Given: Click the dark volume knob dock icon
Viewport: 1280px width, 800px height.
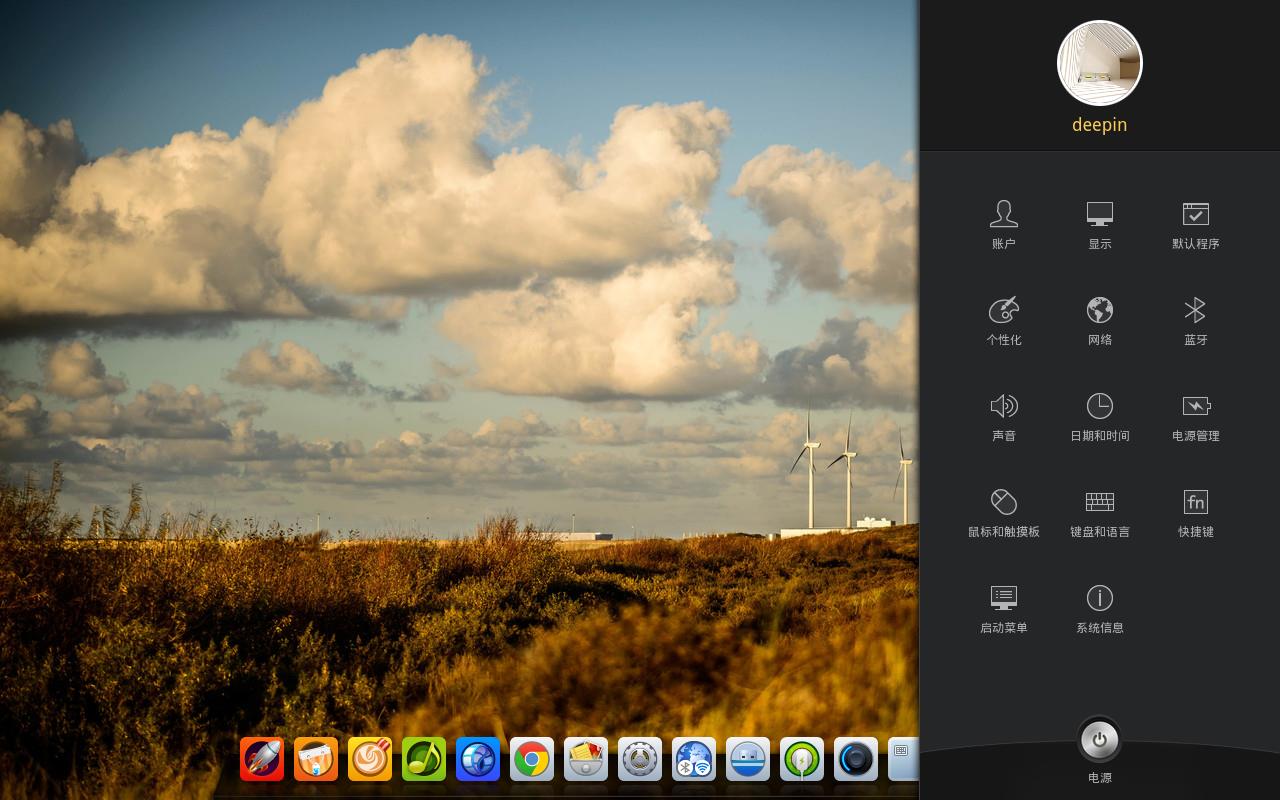Looking at the screenshot, I should [856, 760].
